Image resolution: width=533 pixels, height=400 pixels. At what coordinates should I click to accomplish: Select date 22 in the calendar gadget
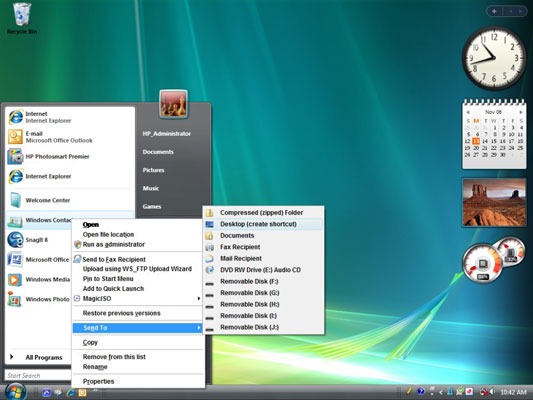point(494,148)
